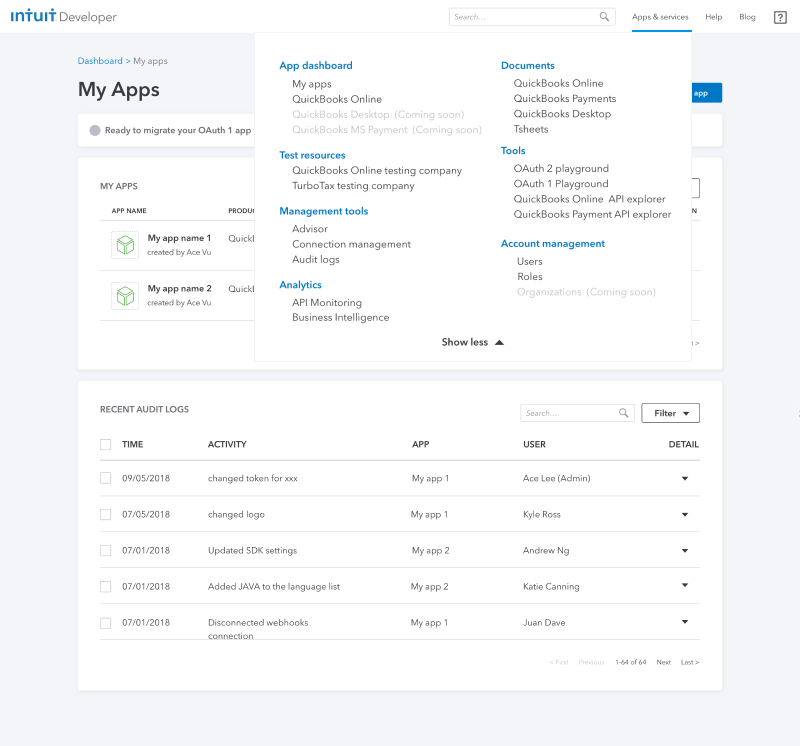This screenshot has width=800, height=746.
Task: Expand detail for Ace Lee (Admin) row
Action: (685, 479)
